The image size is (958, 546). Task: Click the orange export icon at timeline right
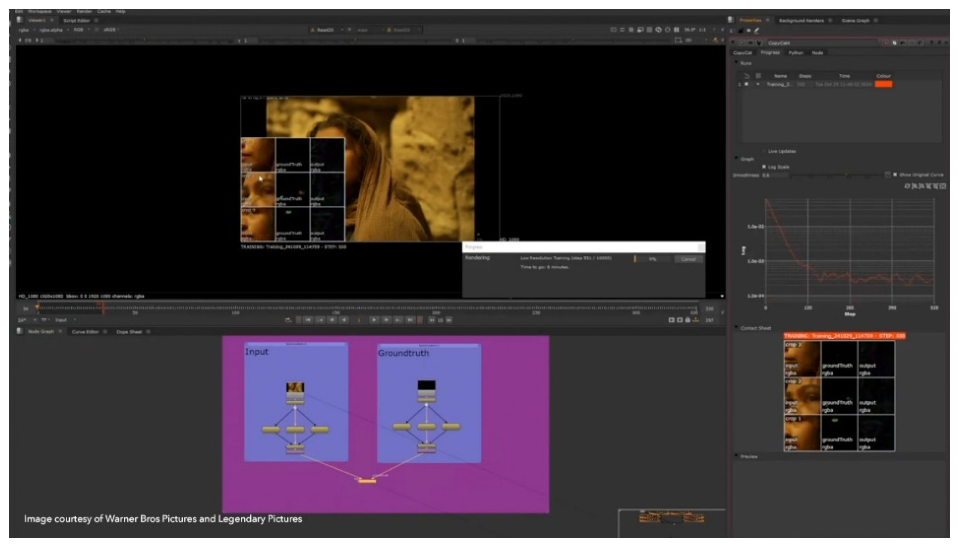[x=695, y=319]
